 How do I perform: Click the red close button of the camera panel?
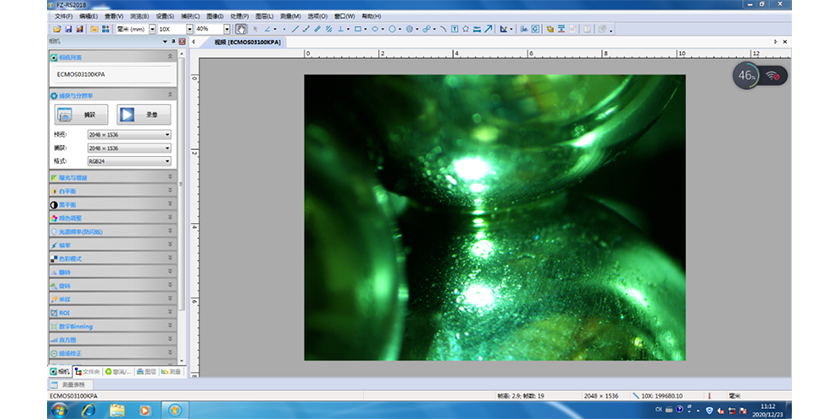pyautogui.click(x=182, y=42)
